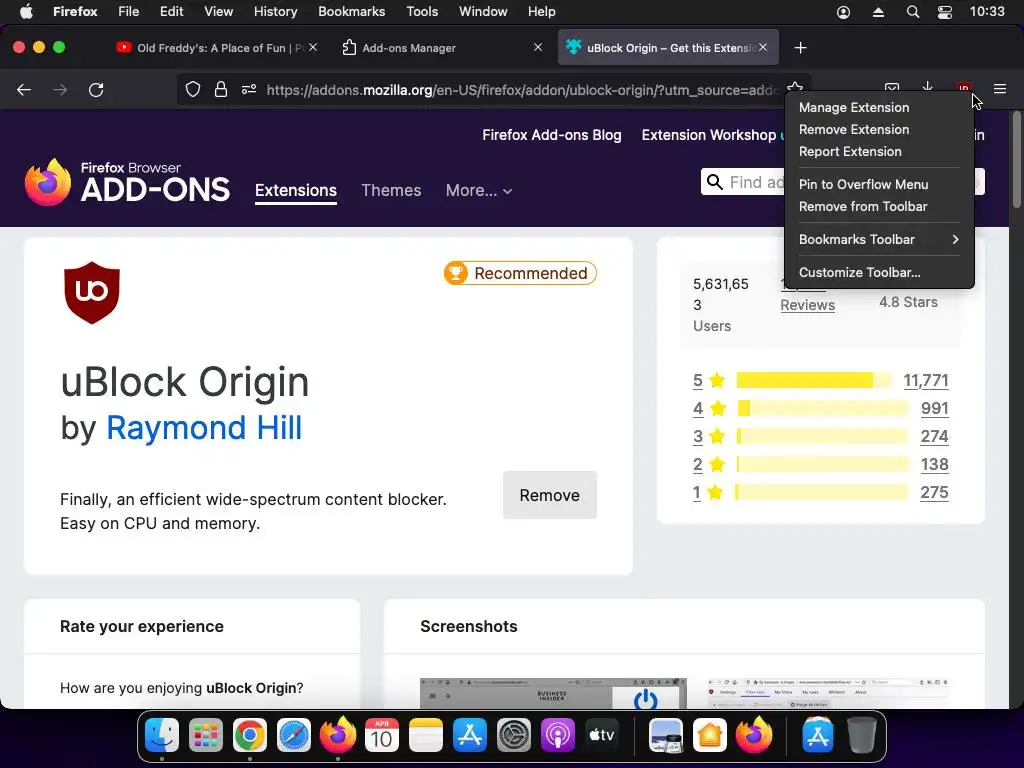Open macOS Spotlight search icon
Viewport: 1024px width, 768px height.
(x=913, y=12)
